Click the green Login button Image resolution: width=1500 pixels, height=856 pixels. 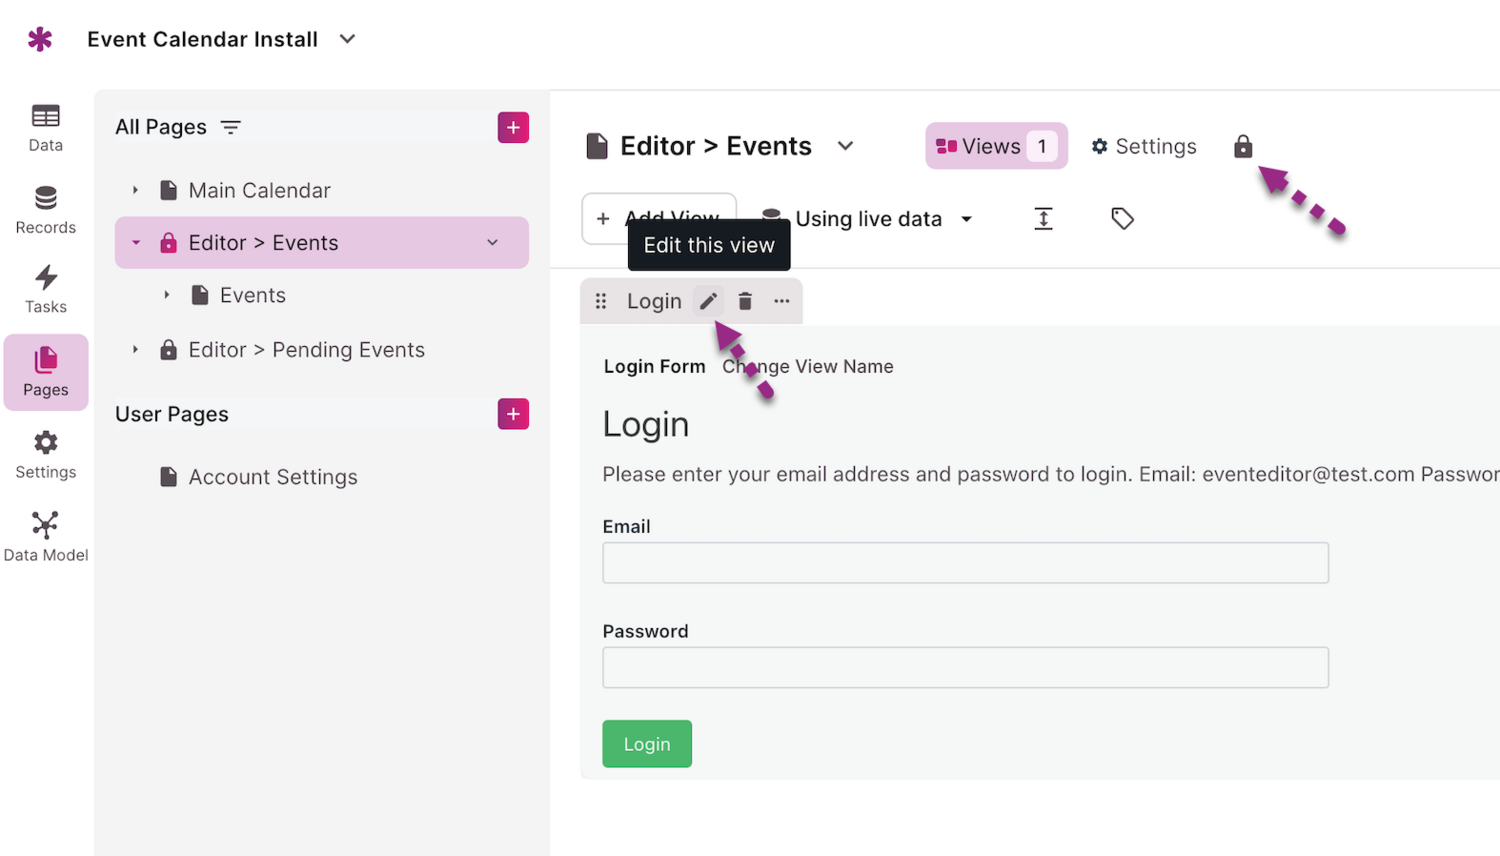pos(647,744)
